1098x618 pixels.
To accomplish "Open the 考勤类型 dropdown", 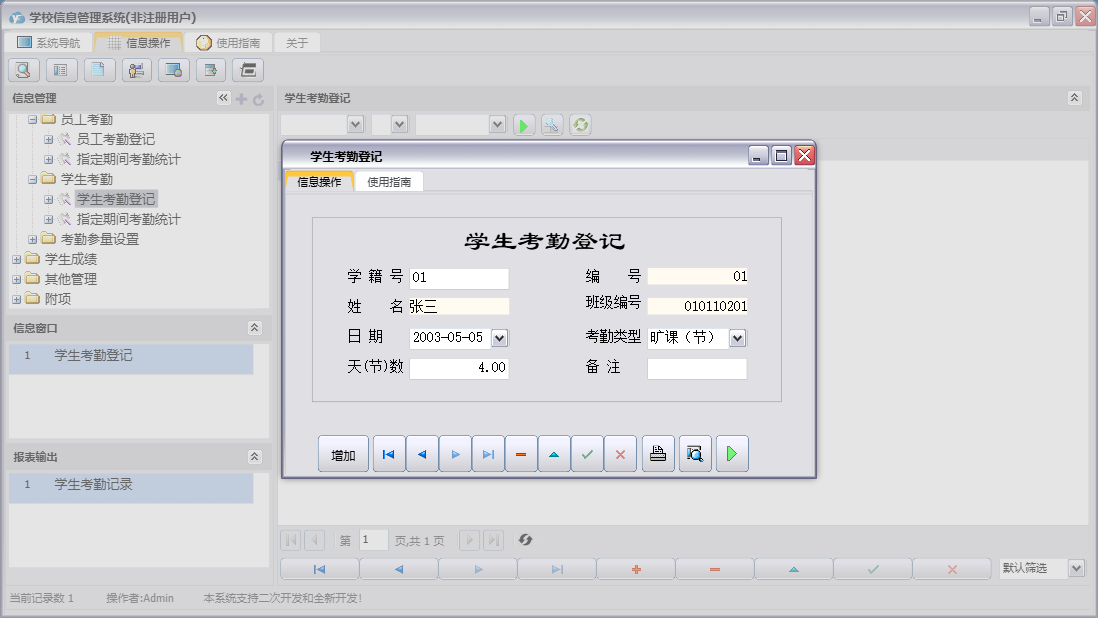I will coord(737,338).
